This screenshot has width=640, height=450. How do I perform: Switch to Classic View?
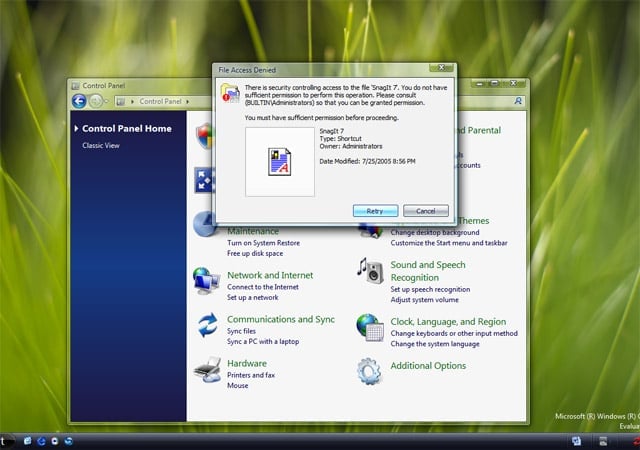click(x=101, y=145)
